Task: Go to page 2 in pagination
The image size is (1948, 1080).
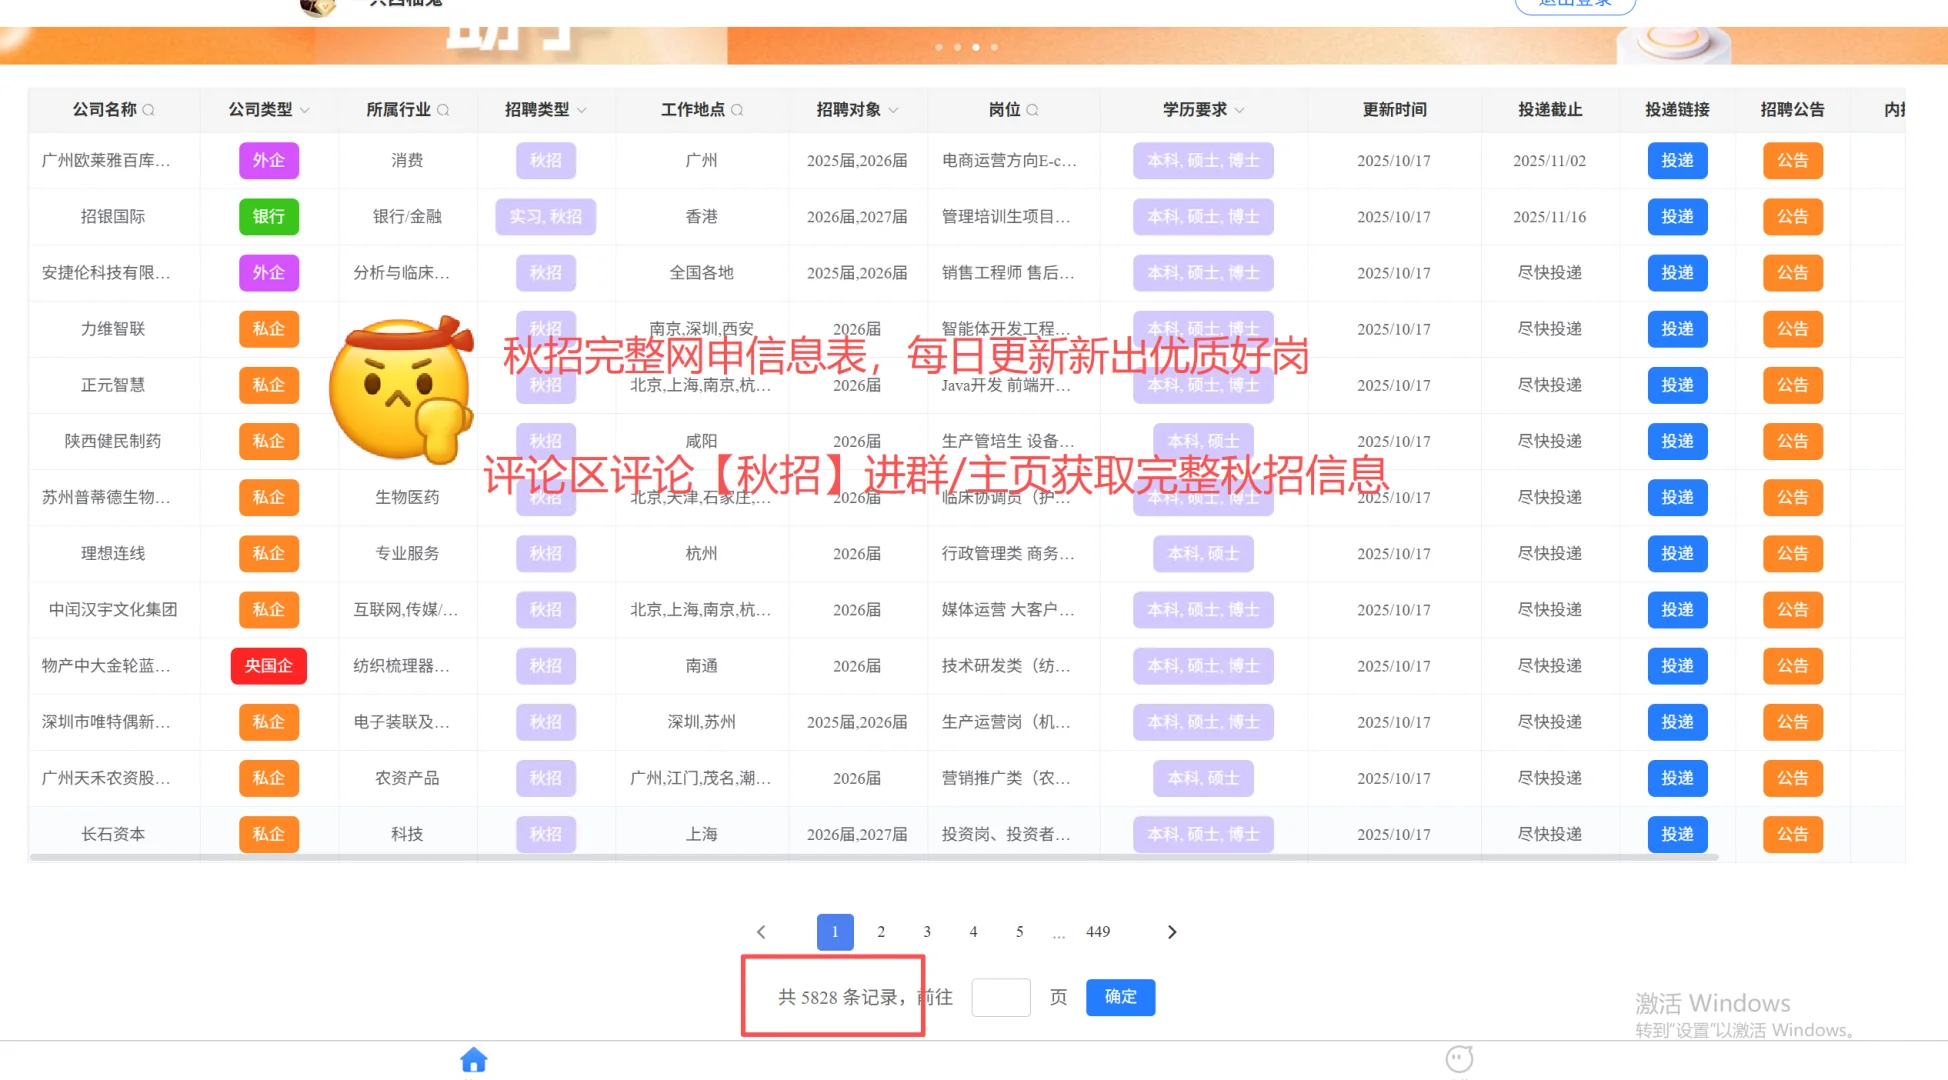Action: click(881, 932)
